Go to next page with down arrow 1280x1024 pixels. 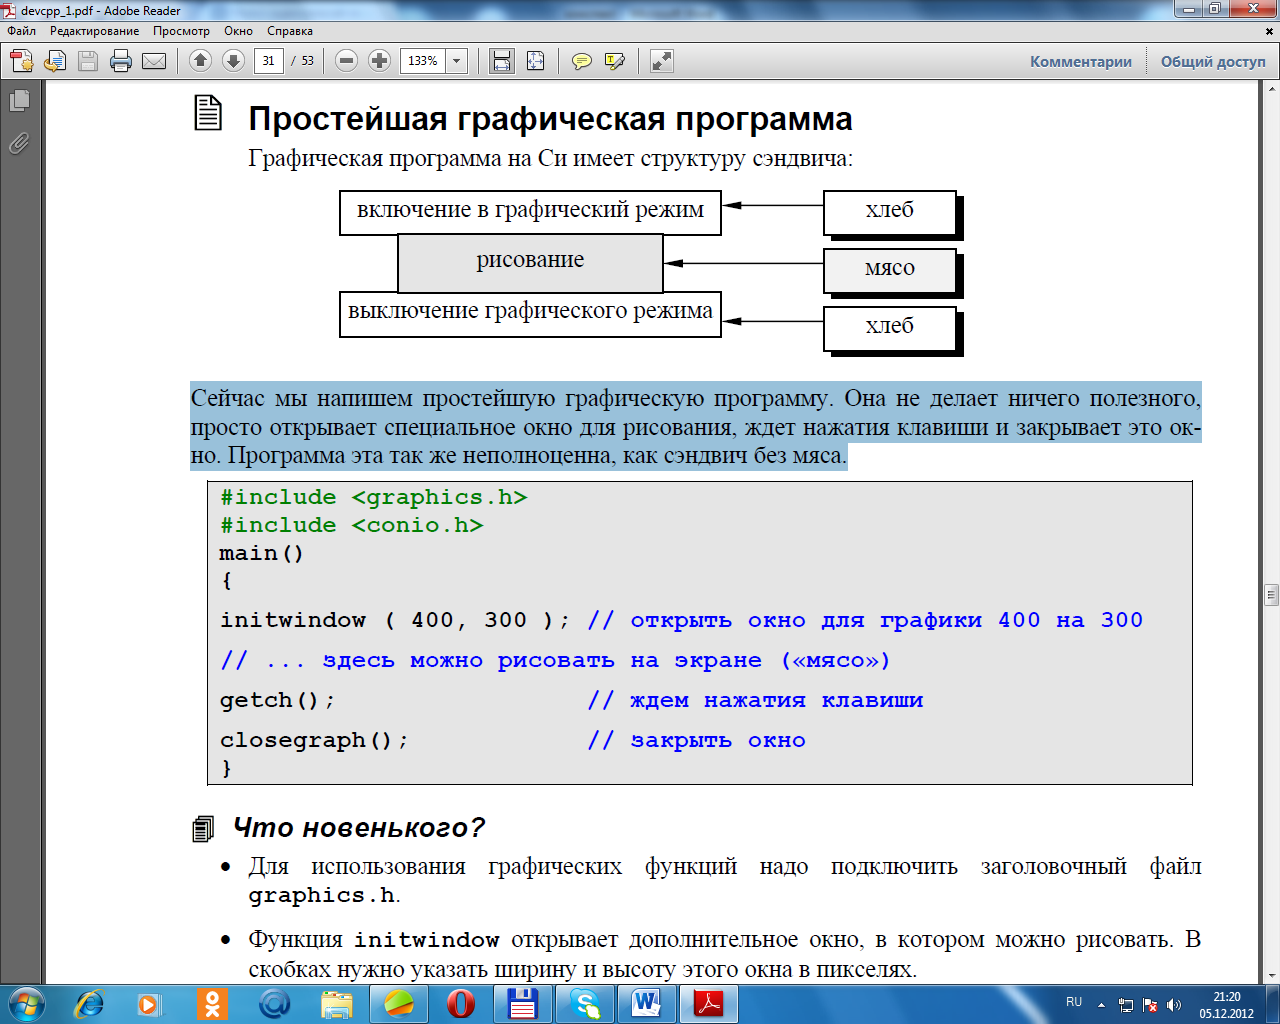coord(233,61)
